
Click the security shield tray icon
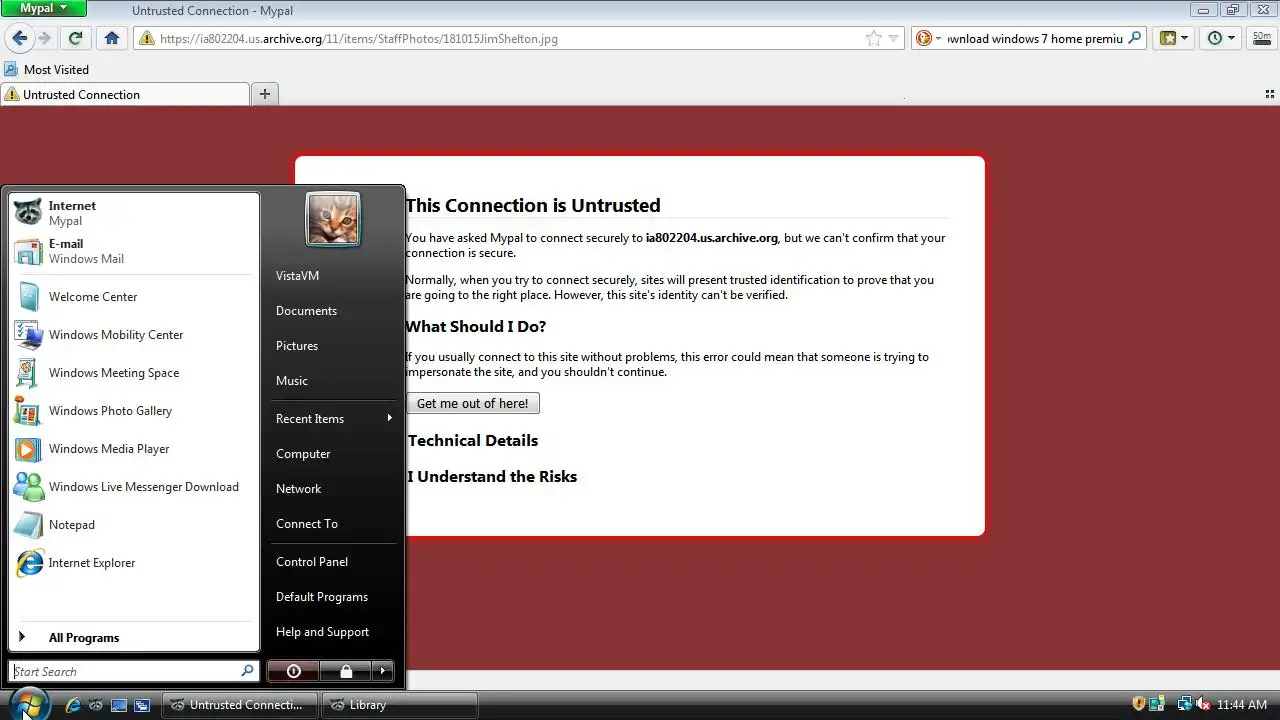(1139, 705)
